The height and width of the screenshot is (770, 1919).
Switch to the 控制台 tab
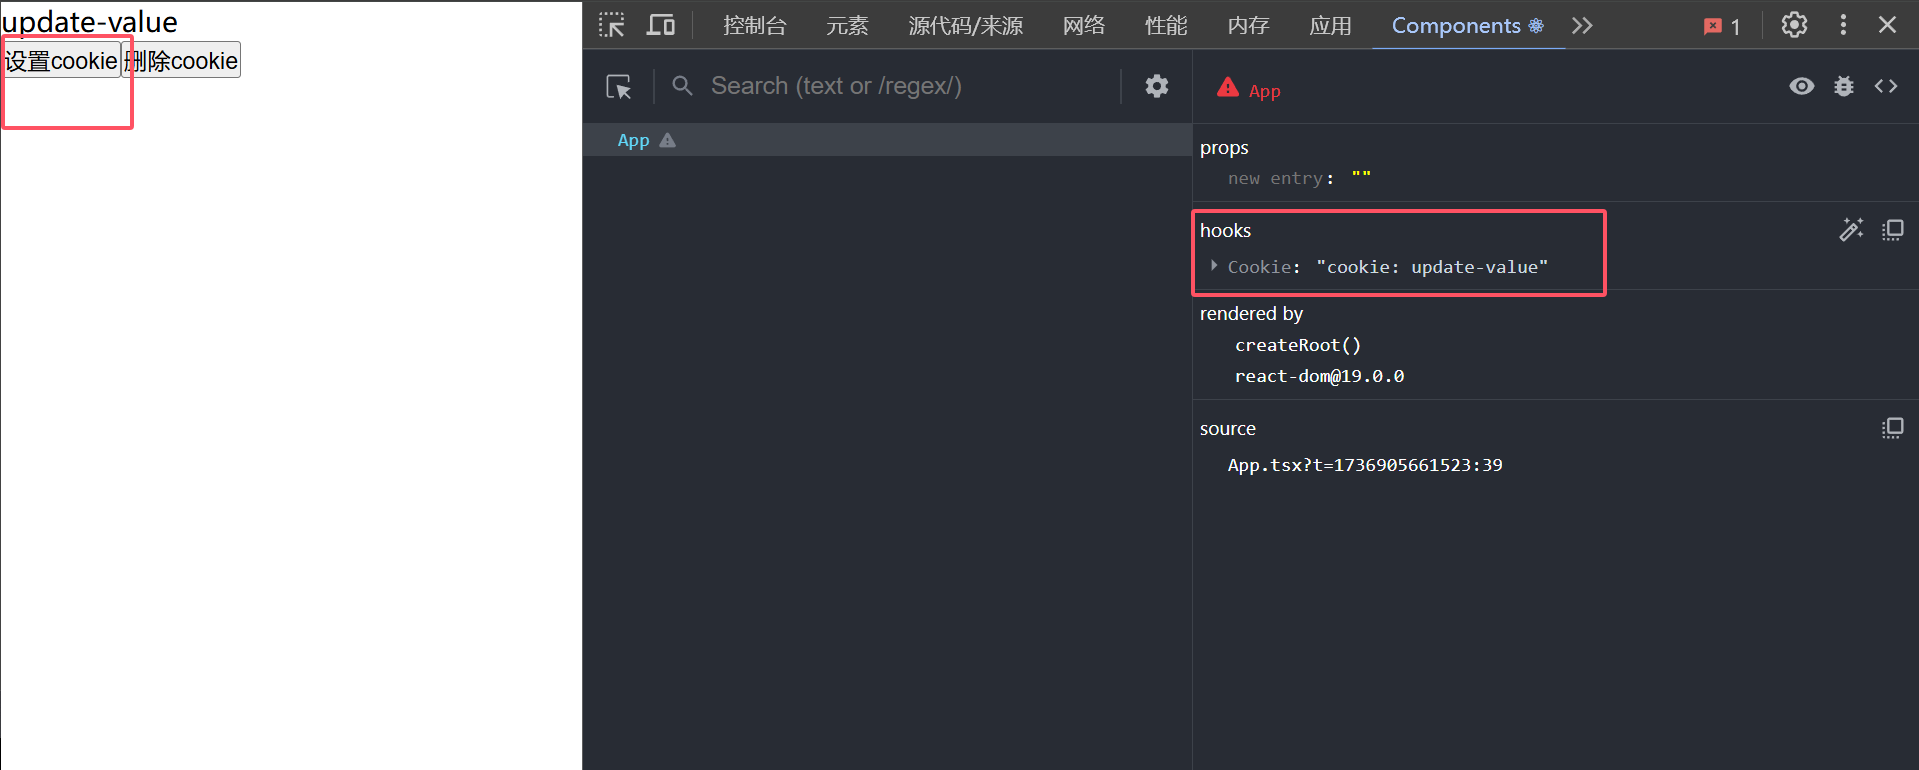click(755, 25)
